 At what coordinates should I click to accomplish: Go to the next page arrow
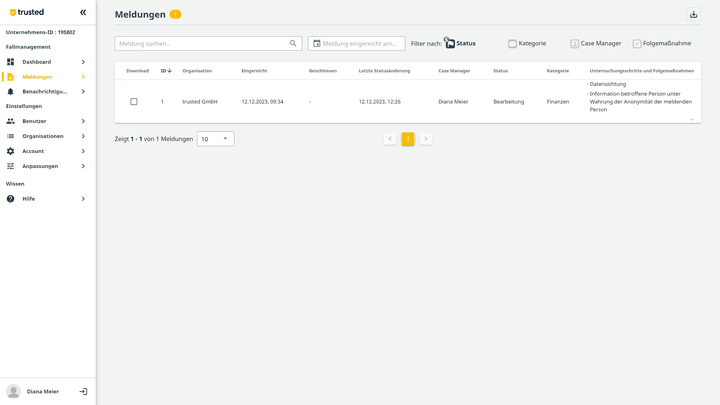(426, 139)
